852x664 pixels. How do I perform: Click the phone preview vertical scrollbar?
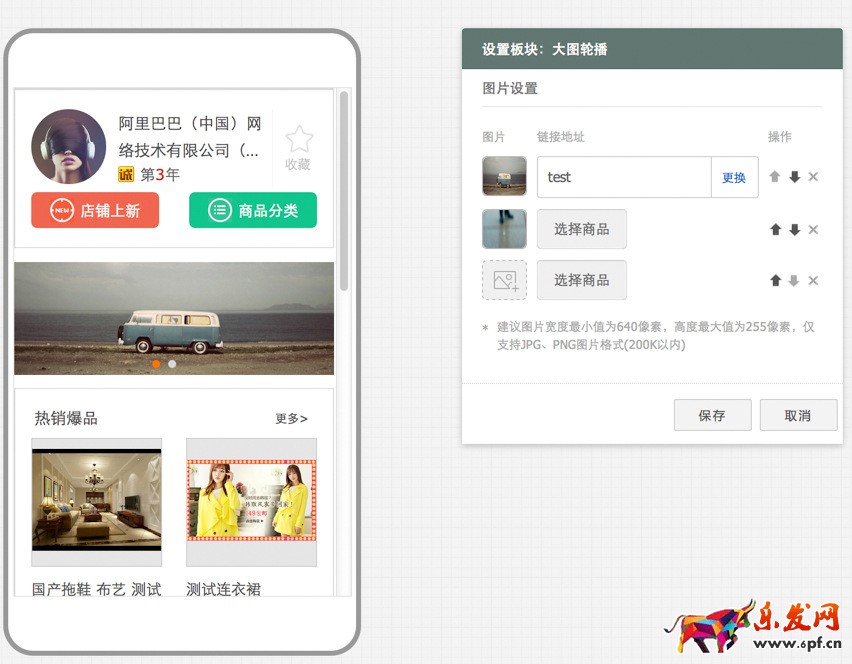click(344, 190)
